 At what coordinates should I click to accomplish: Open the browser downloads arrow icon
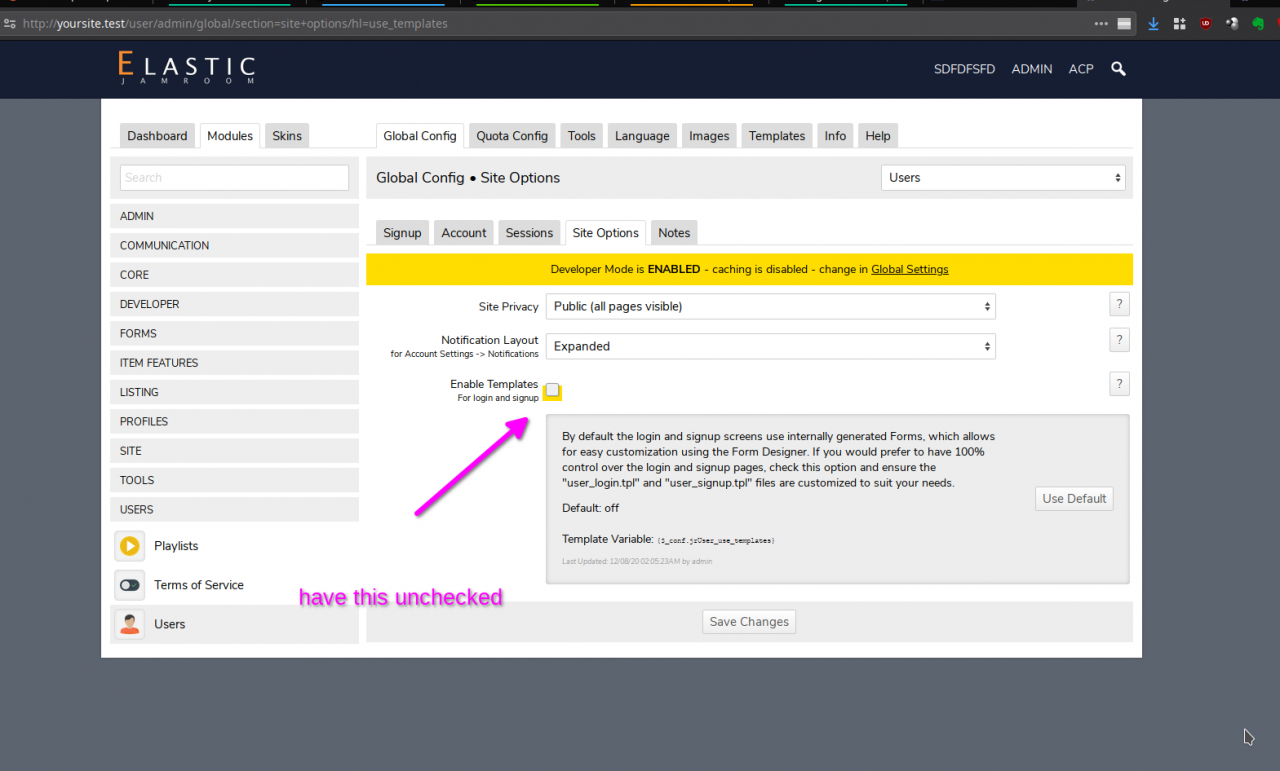(x=1153, y=23)
